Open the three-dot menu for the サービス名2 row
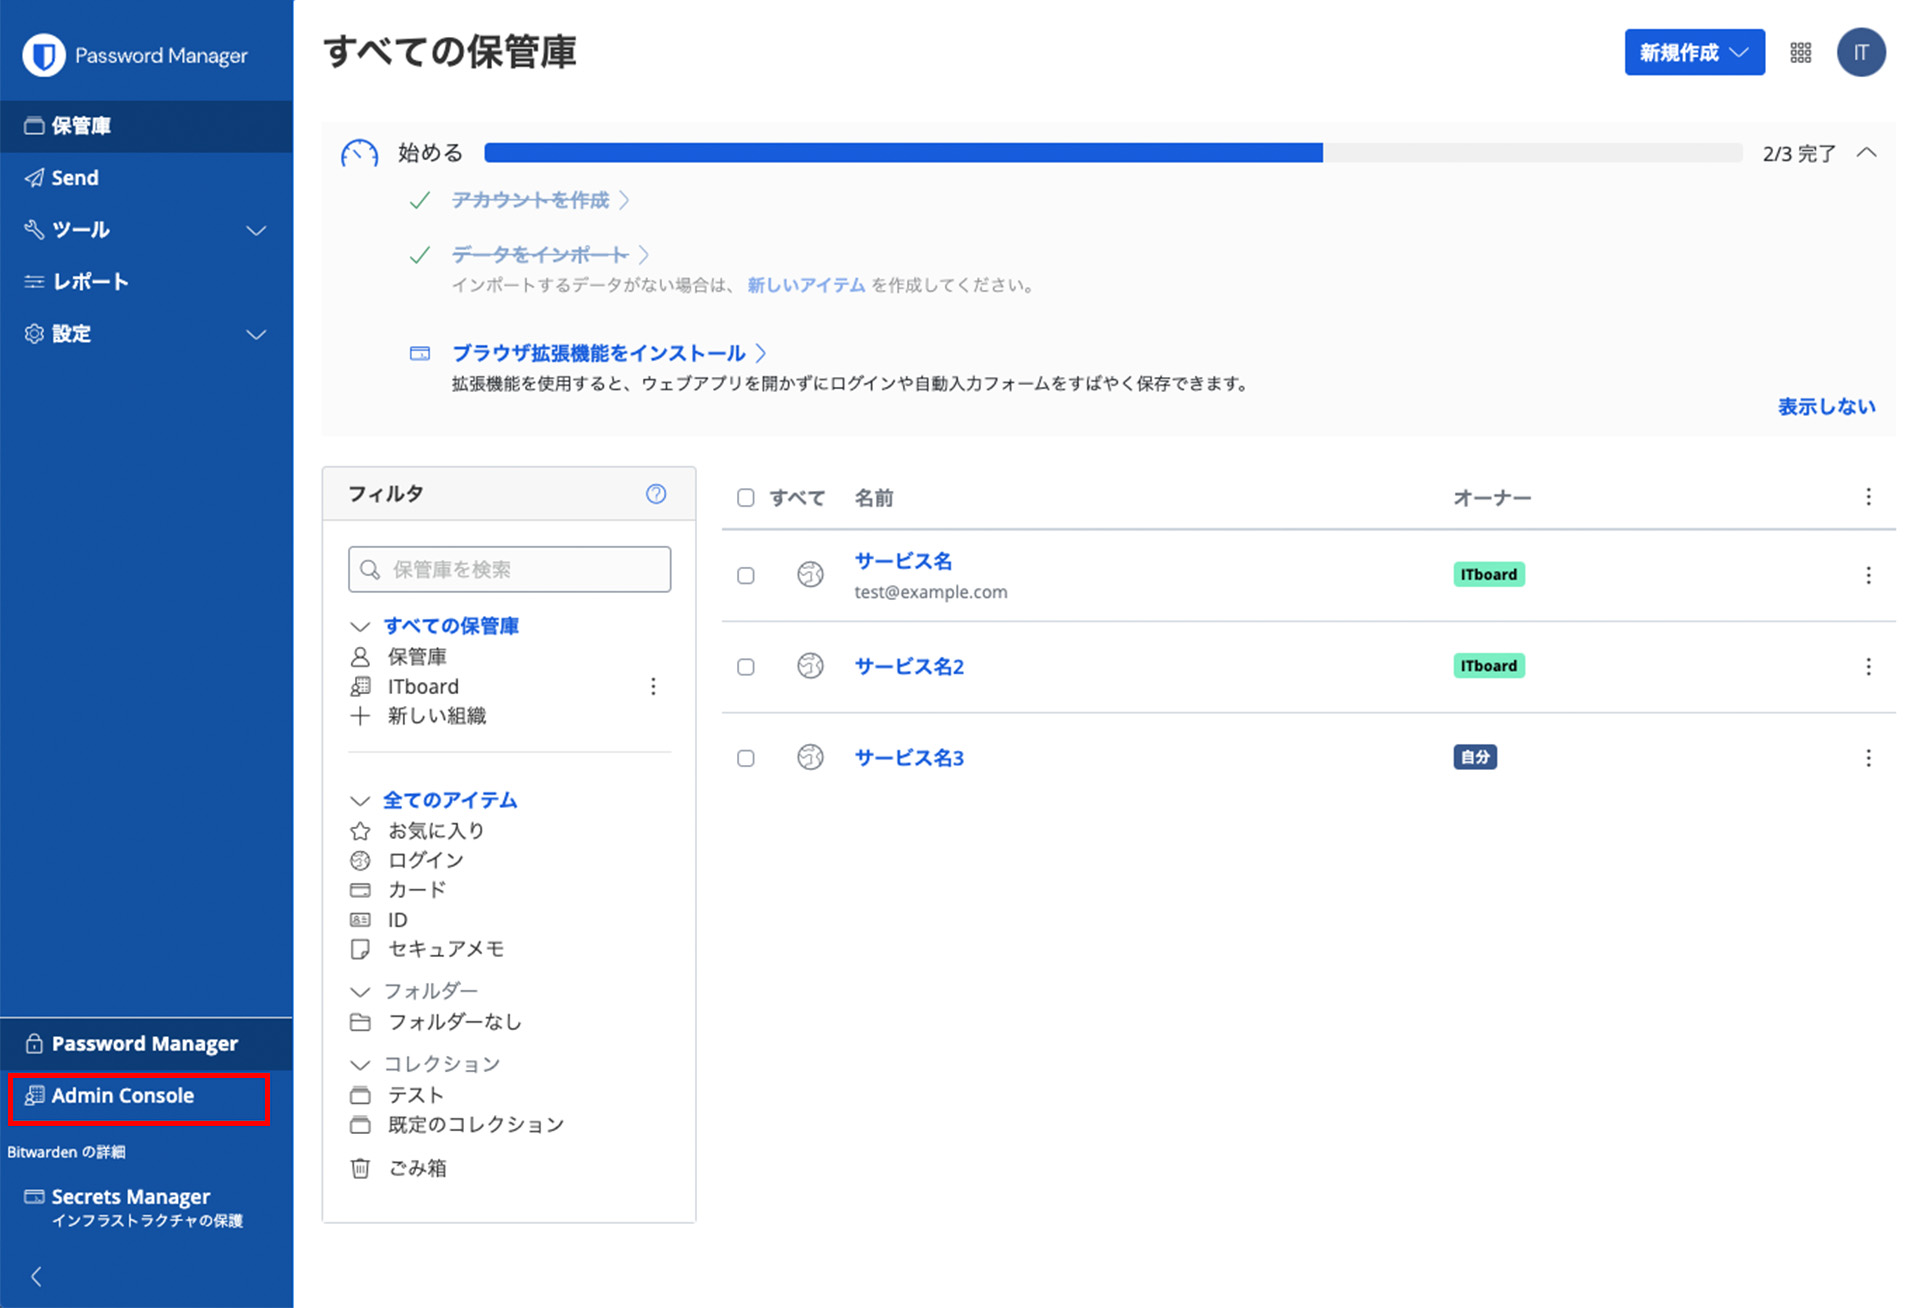1920x1308 pixels. 1868,667
